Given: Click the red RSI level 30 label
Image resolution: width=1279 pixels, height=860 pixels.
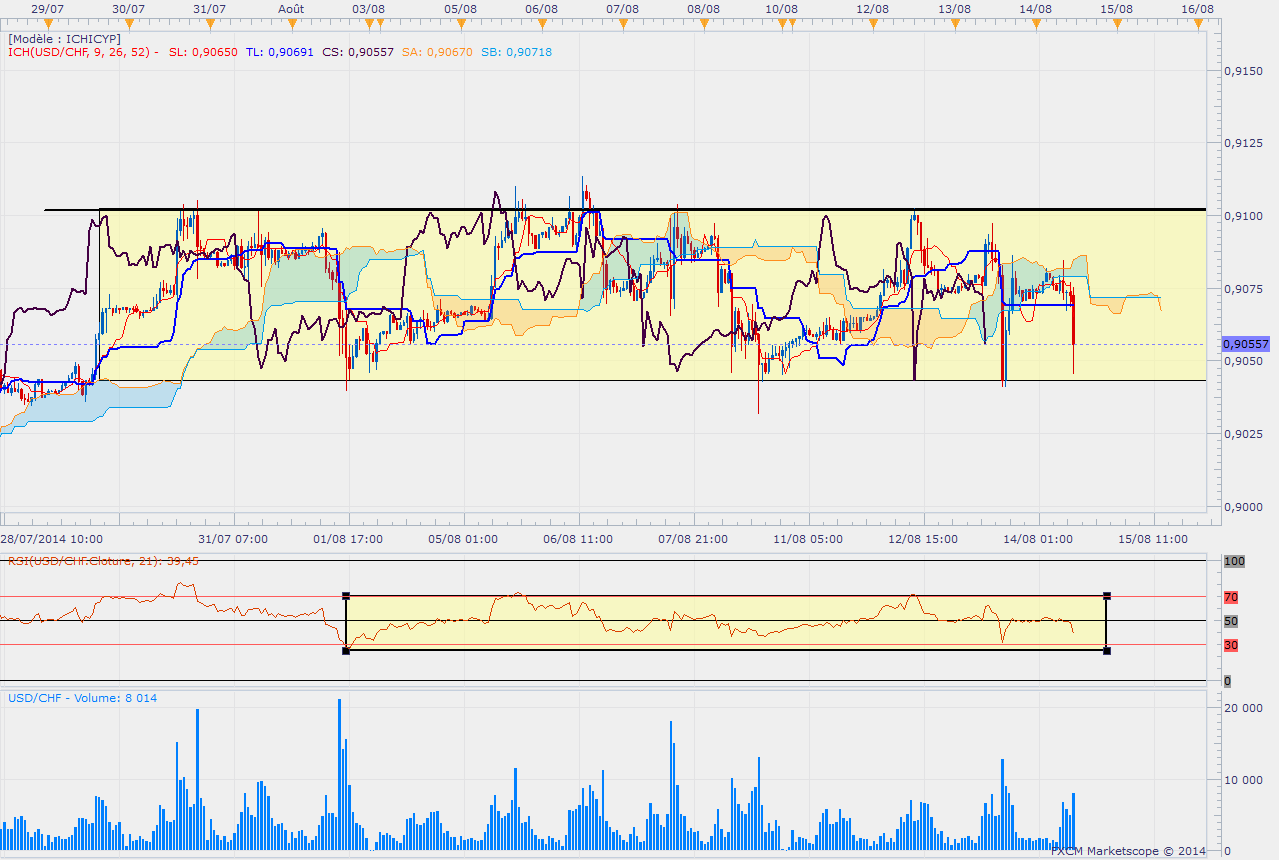Looking at the screenshot, I should [1232, 645].
